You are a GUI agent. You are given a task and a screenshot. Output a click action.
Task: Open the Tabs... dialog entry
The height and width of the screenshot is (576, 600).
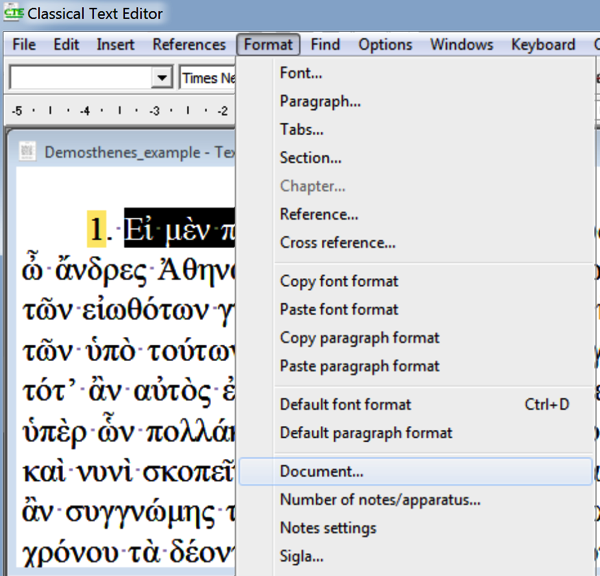point(302,129)
